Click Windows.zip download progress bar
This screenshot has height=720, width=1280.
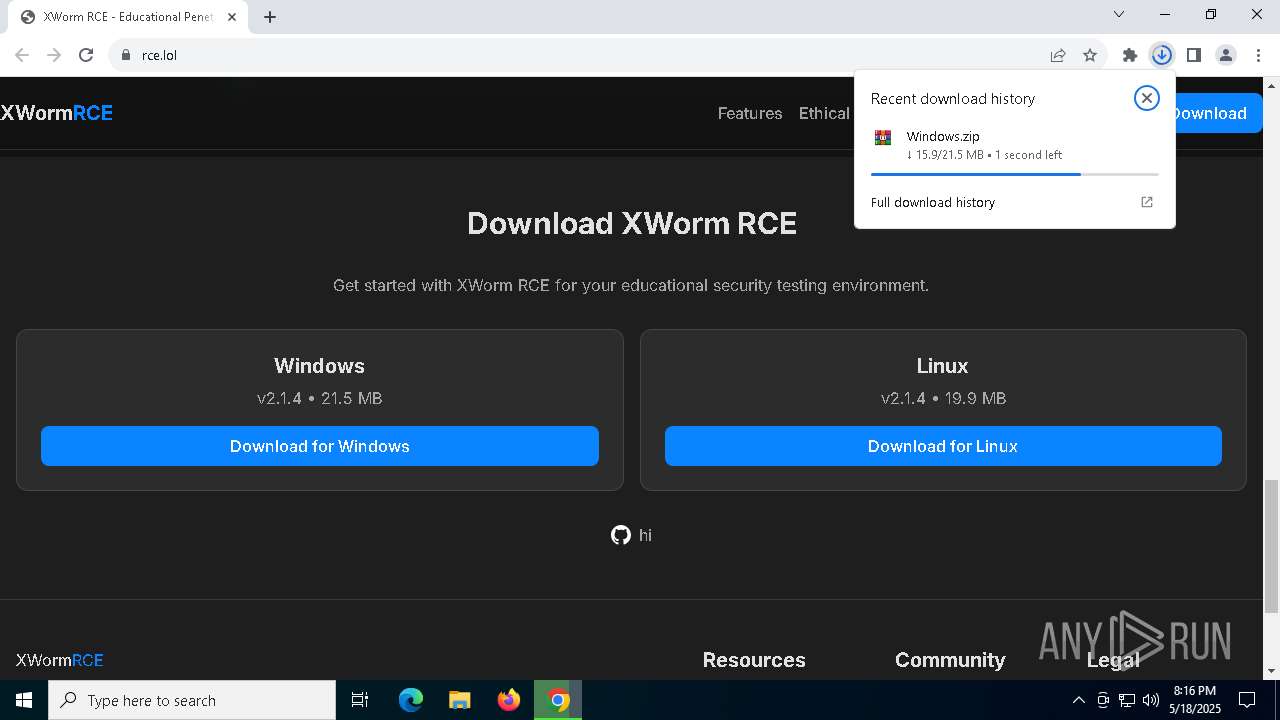tap(1014, 174)
